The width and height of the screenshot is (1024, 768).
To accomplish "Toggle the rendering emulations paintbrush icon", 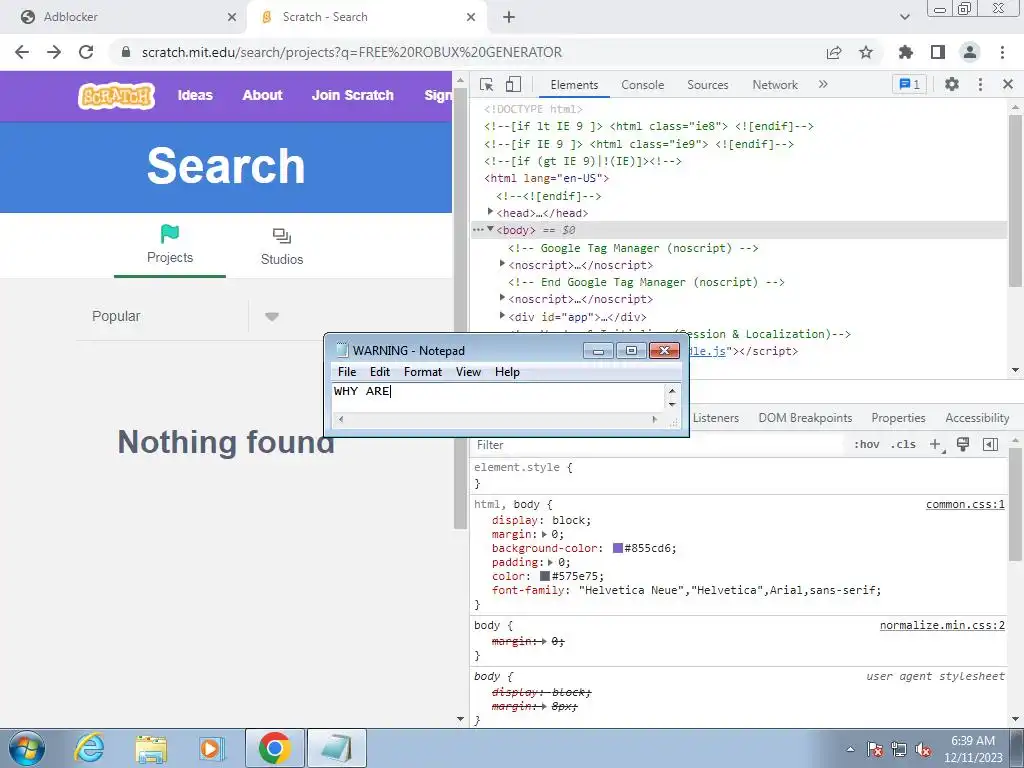I will (x=963, y=445).
